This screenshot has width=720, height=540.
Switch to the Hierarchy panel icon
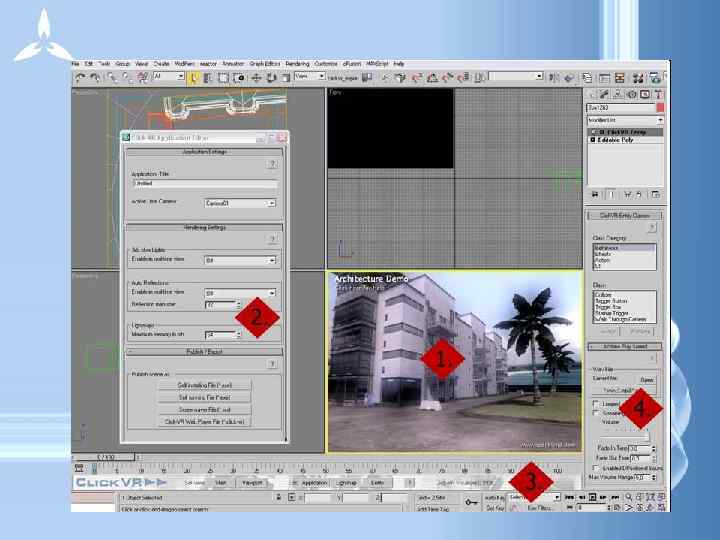(618, 94)
